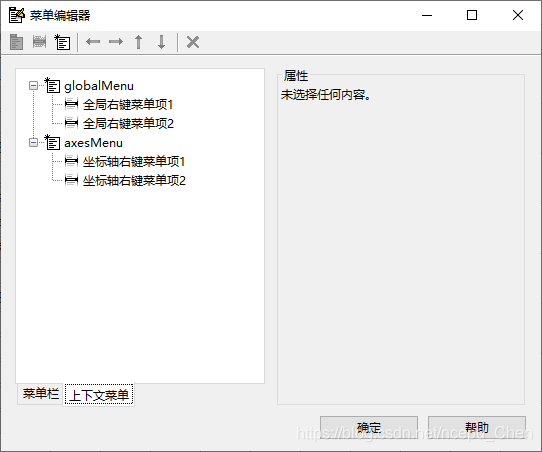Screen dimensions: 542x452
Task: Click the Move Selected Item Backward left arrow
Action: pos(93,42)
